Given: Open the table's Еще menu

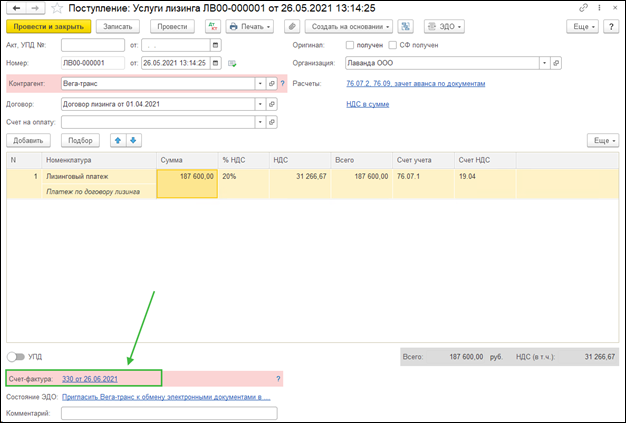Looking at the screenshot, I should [603, 140].
